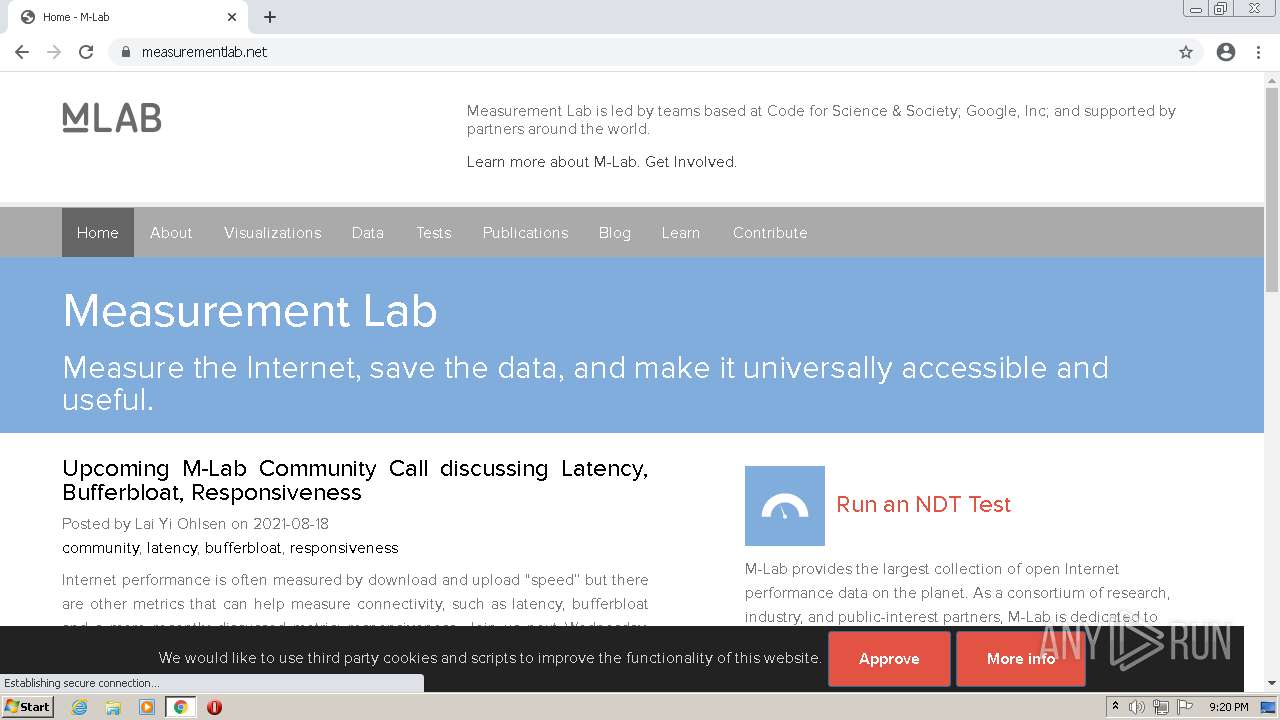Click the More info cookie button
1280x720 pixels.
tap(1021, 658)
